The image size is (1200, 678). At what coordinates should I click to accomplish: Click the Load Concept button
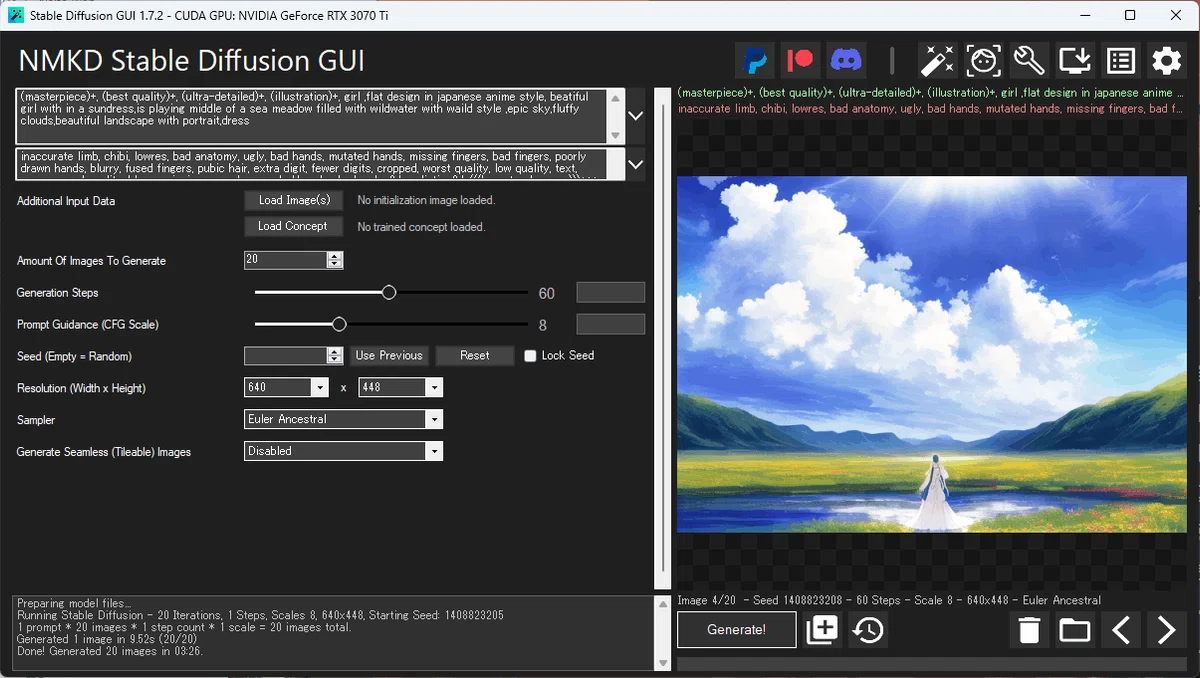294,227
